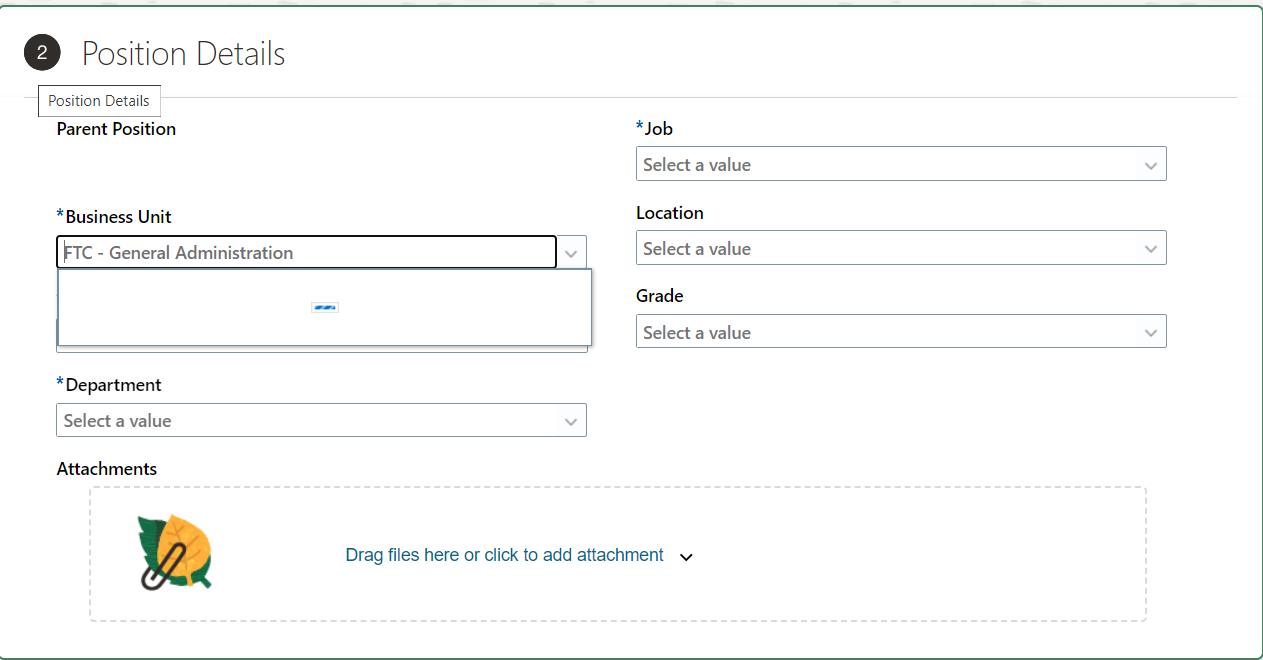This screenshot has height=660, width=1263.
Task: Click the Location field dropdown chevron
Action: [1150, 247]
